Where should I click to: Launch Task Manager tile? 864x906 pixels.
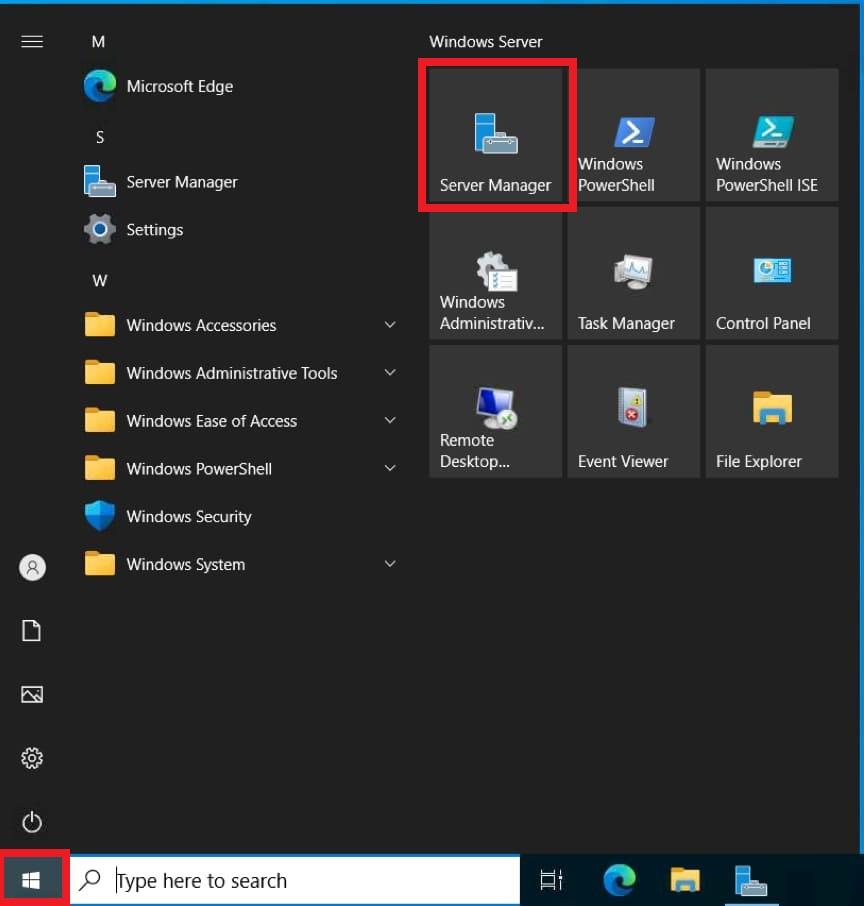[634, 276]
